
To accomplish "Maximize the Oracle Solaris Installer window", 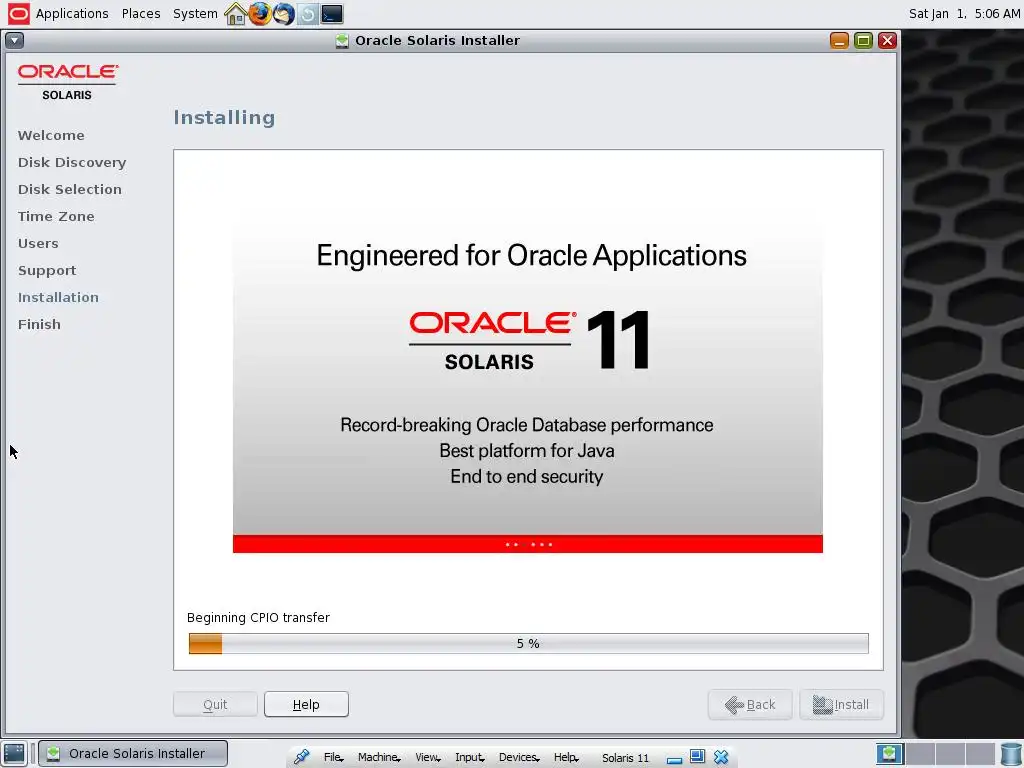I will [x=863, y=40].
